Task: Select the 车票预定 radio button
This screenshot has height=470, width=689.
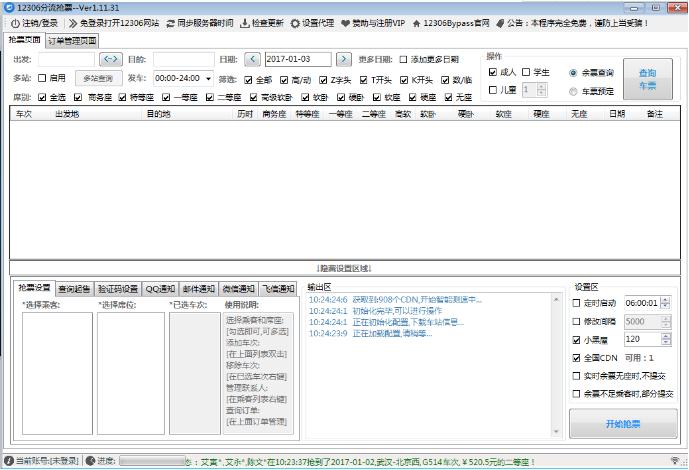Action: [x=573, y=91]
